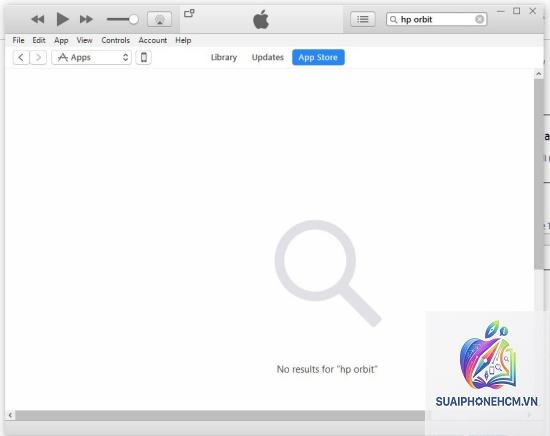550x436 pixels.
Task: Switch to the Library tab
Action: 224,58
